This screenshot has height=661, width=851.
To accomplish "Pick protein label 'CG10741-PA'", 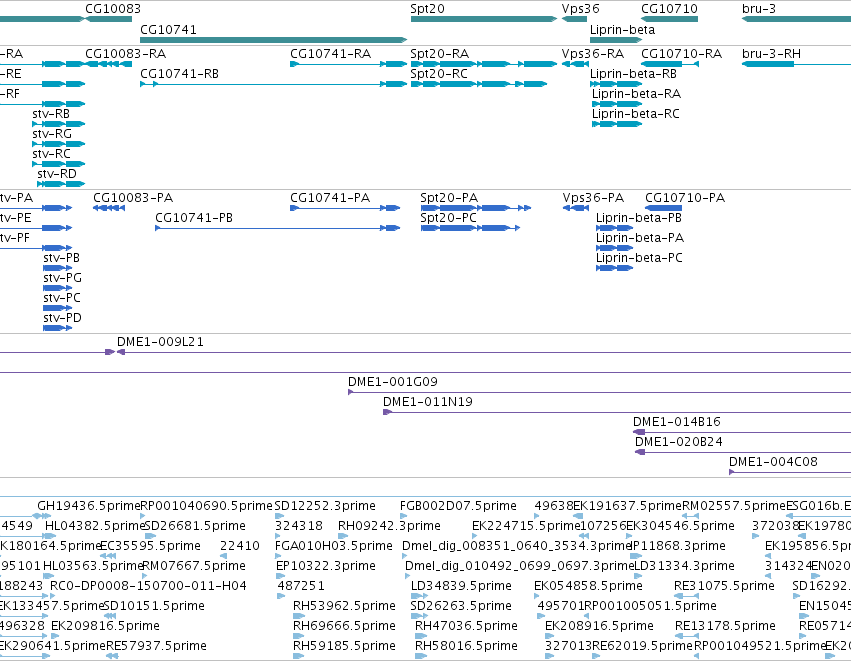I will (x=330, y=198).
